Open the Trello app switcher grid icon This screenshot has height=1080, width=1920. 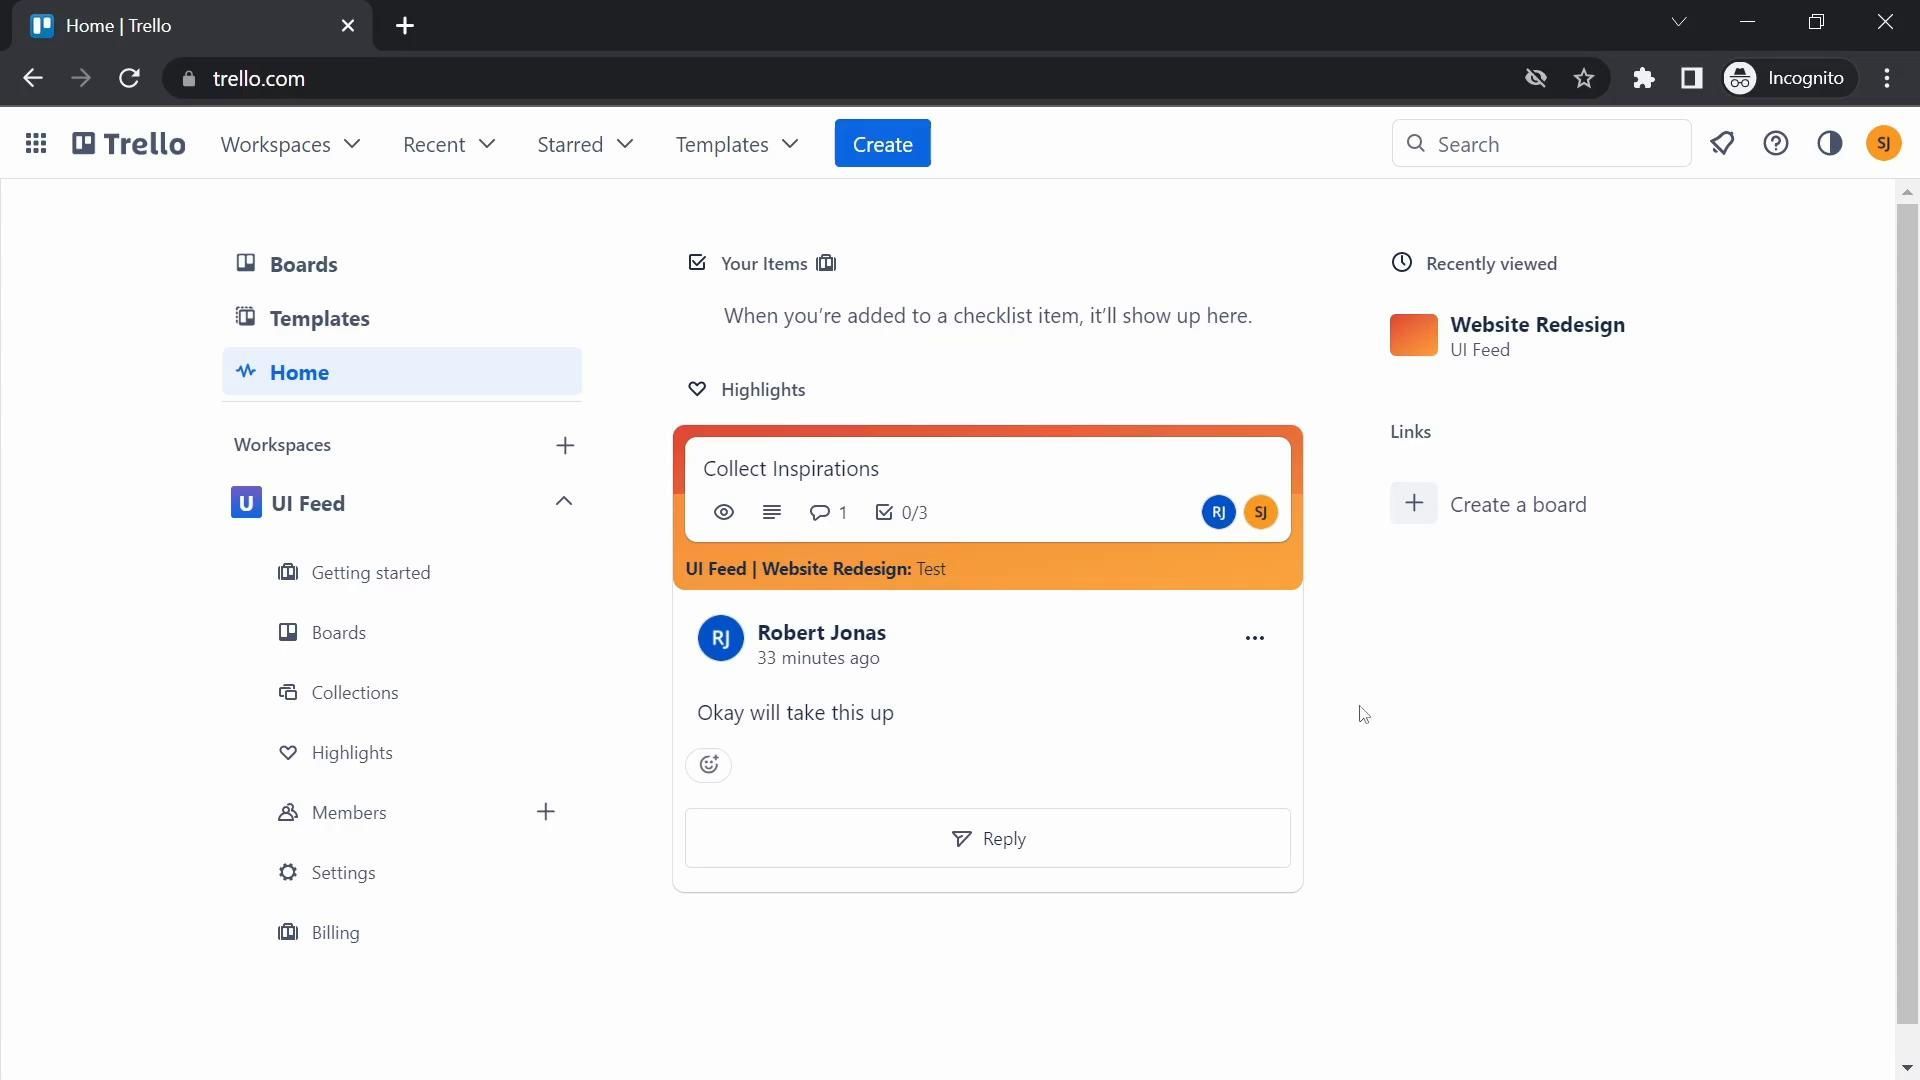(x=36, y=144)
